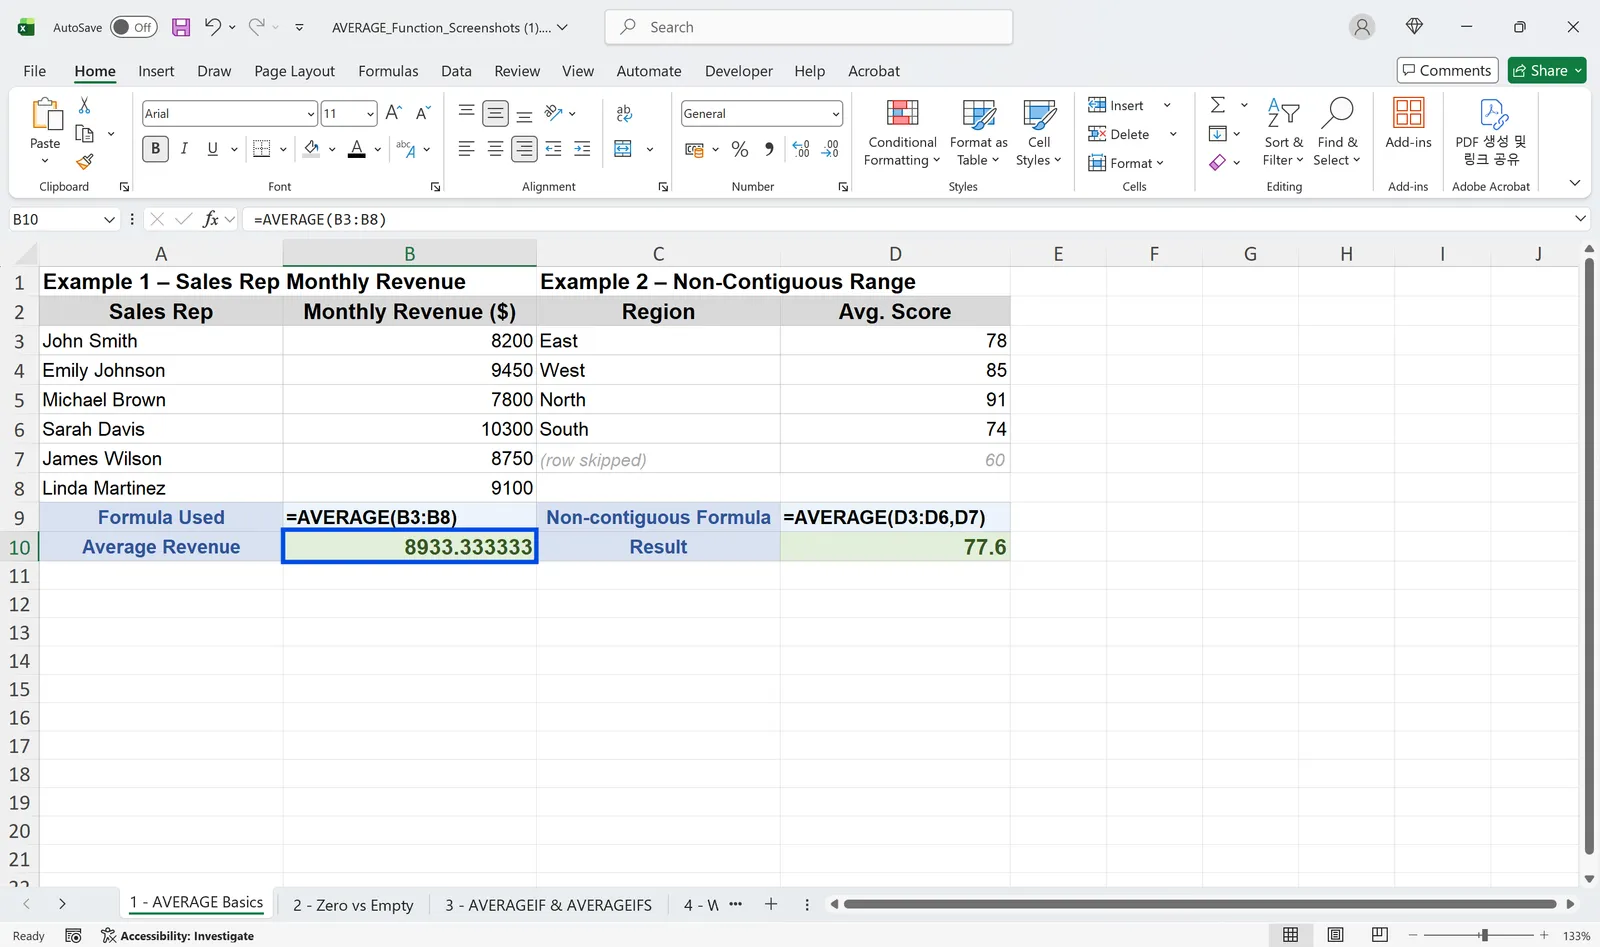Switch to Page Break Preview view icon
1600x947 pixels.
[1380, 934]
